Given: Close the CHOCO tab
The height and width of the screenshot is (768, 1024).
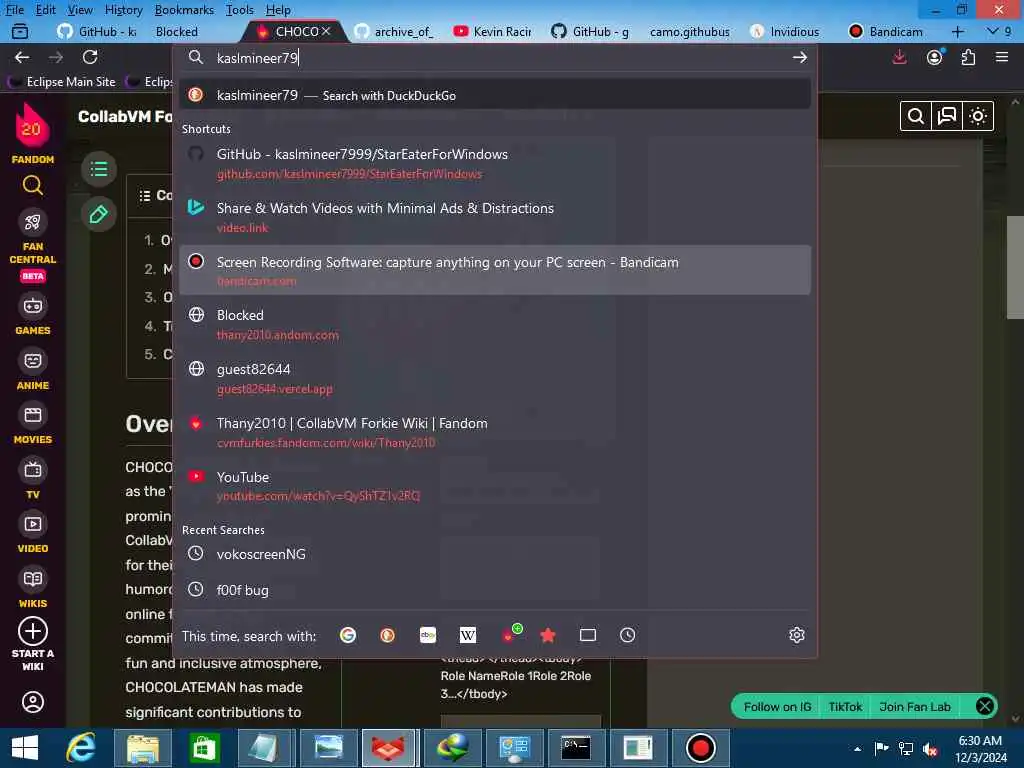Looking at the screenshot, I should pos(326,31).
